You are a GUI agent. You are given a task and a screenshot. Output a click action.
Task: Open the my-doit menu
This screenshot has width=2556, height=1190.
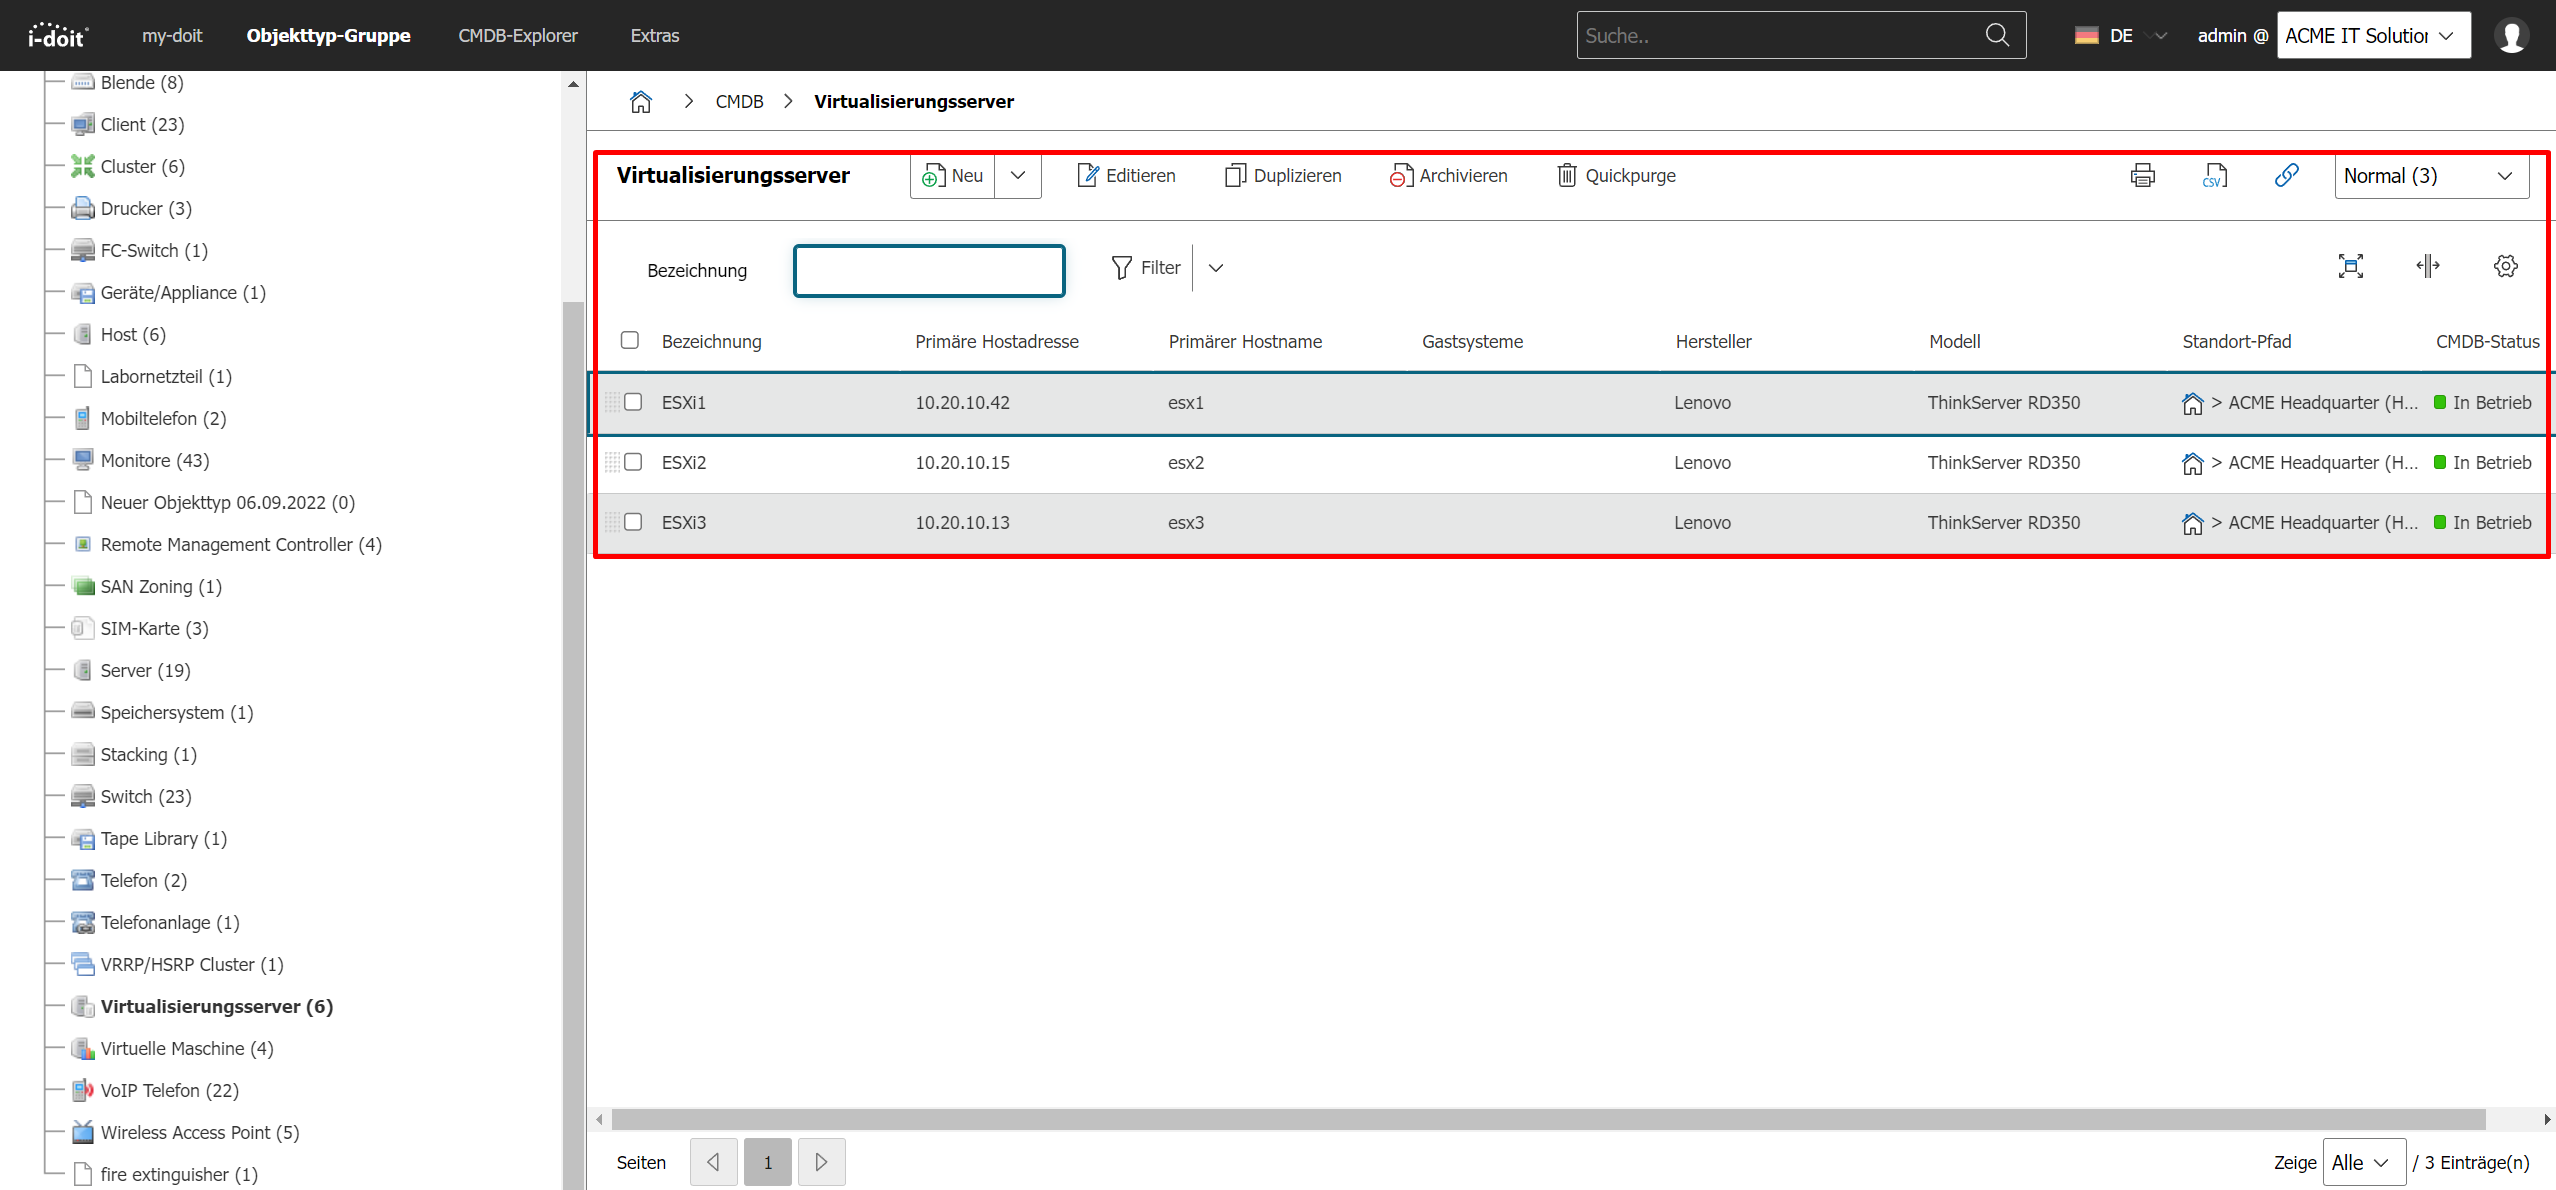pyautogui.click(x=172, y=36)
